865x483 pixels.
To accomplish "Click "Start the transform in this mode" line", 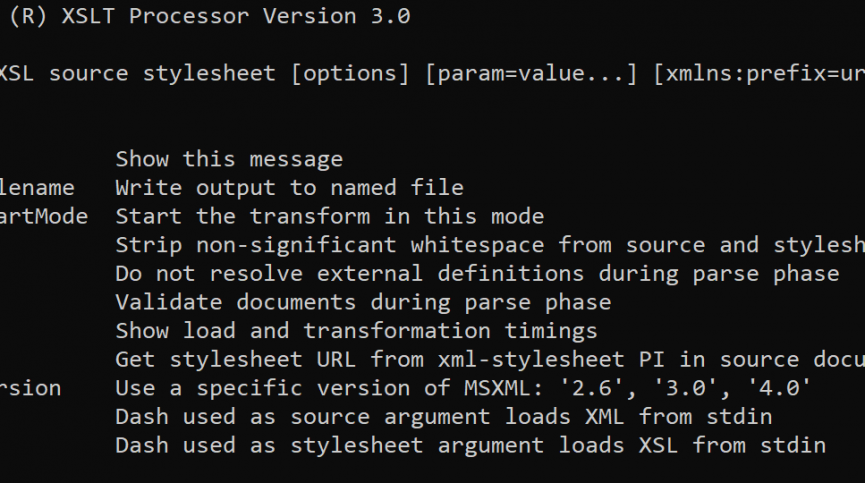I will (x=329, y=216).
